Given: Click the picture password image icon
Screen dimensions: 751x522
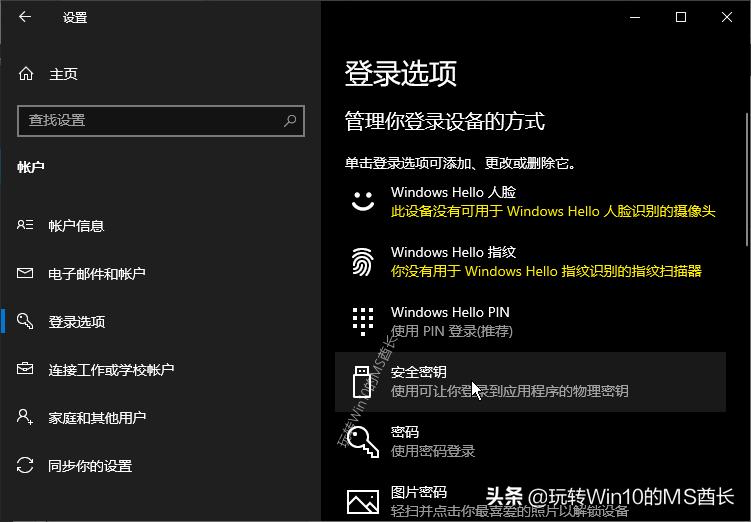Looking at the screenshot, I should tap(363, 501).
